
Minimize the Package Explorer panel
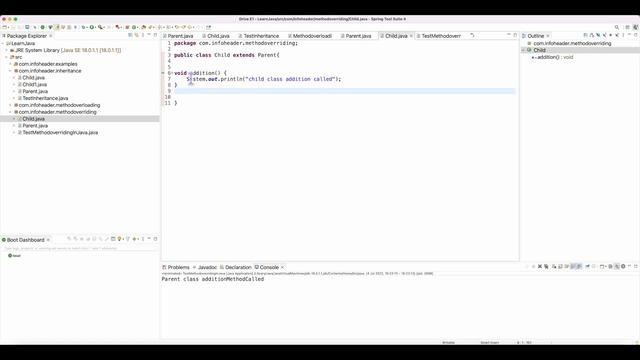point(149,35)
